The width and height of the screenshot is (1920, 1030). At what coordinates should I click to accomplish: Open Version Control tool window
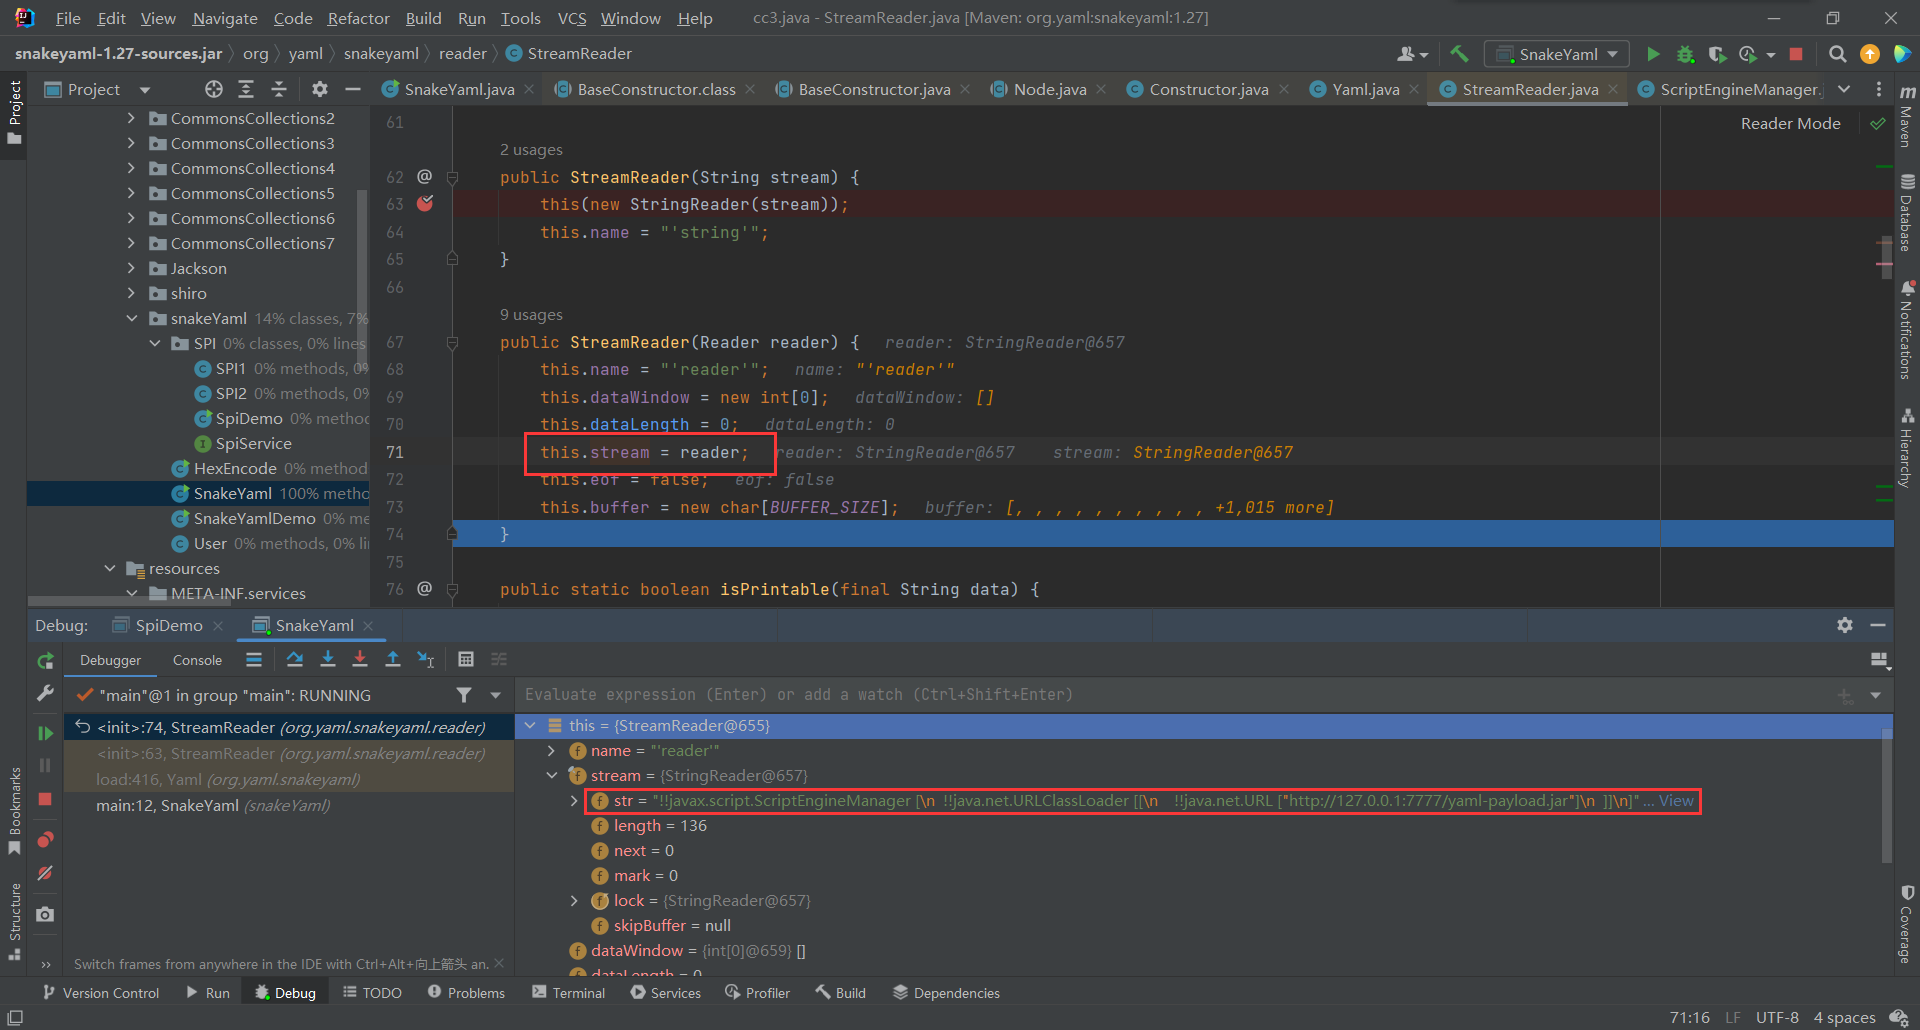pos(101,992)
